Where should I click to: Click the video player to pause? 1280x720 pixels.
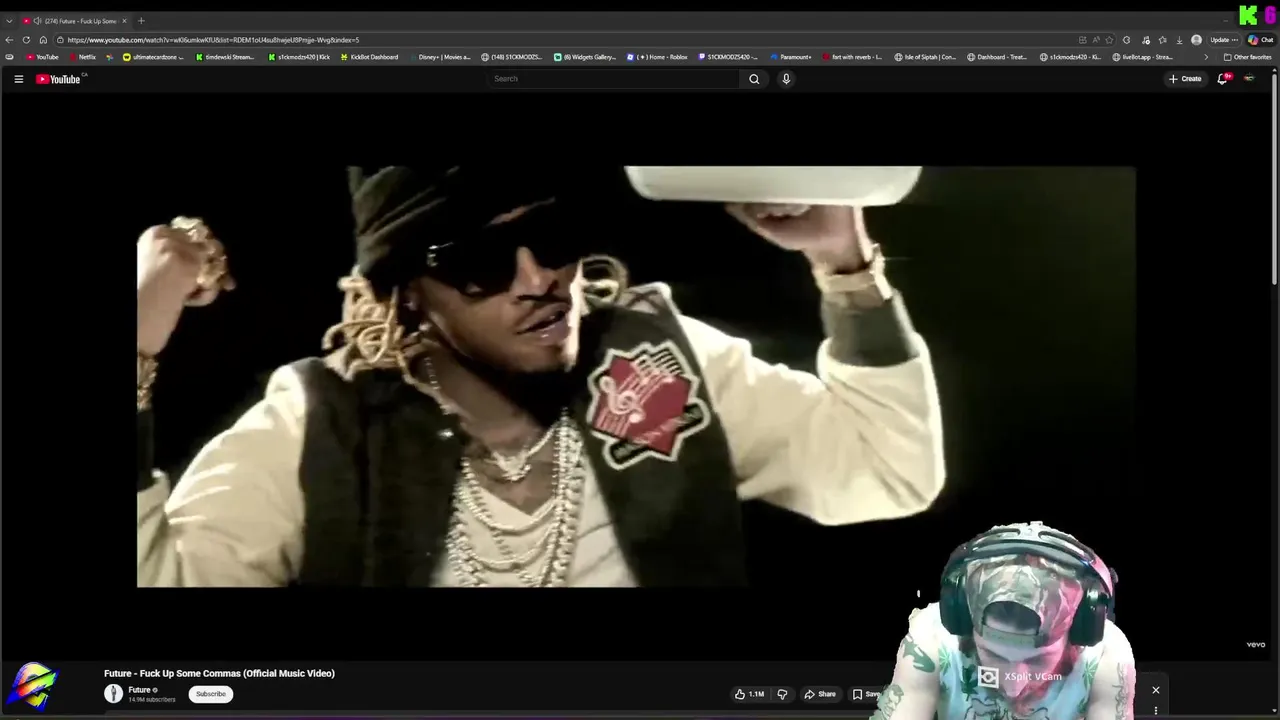pos(636,376)
